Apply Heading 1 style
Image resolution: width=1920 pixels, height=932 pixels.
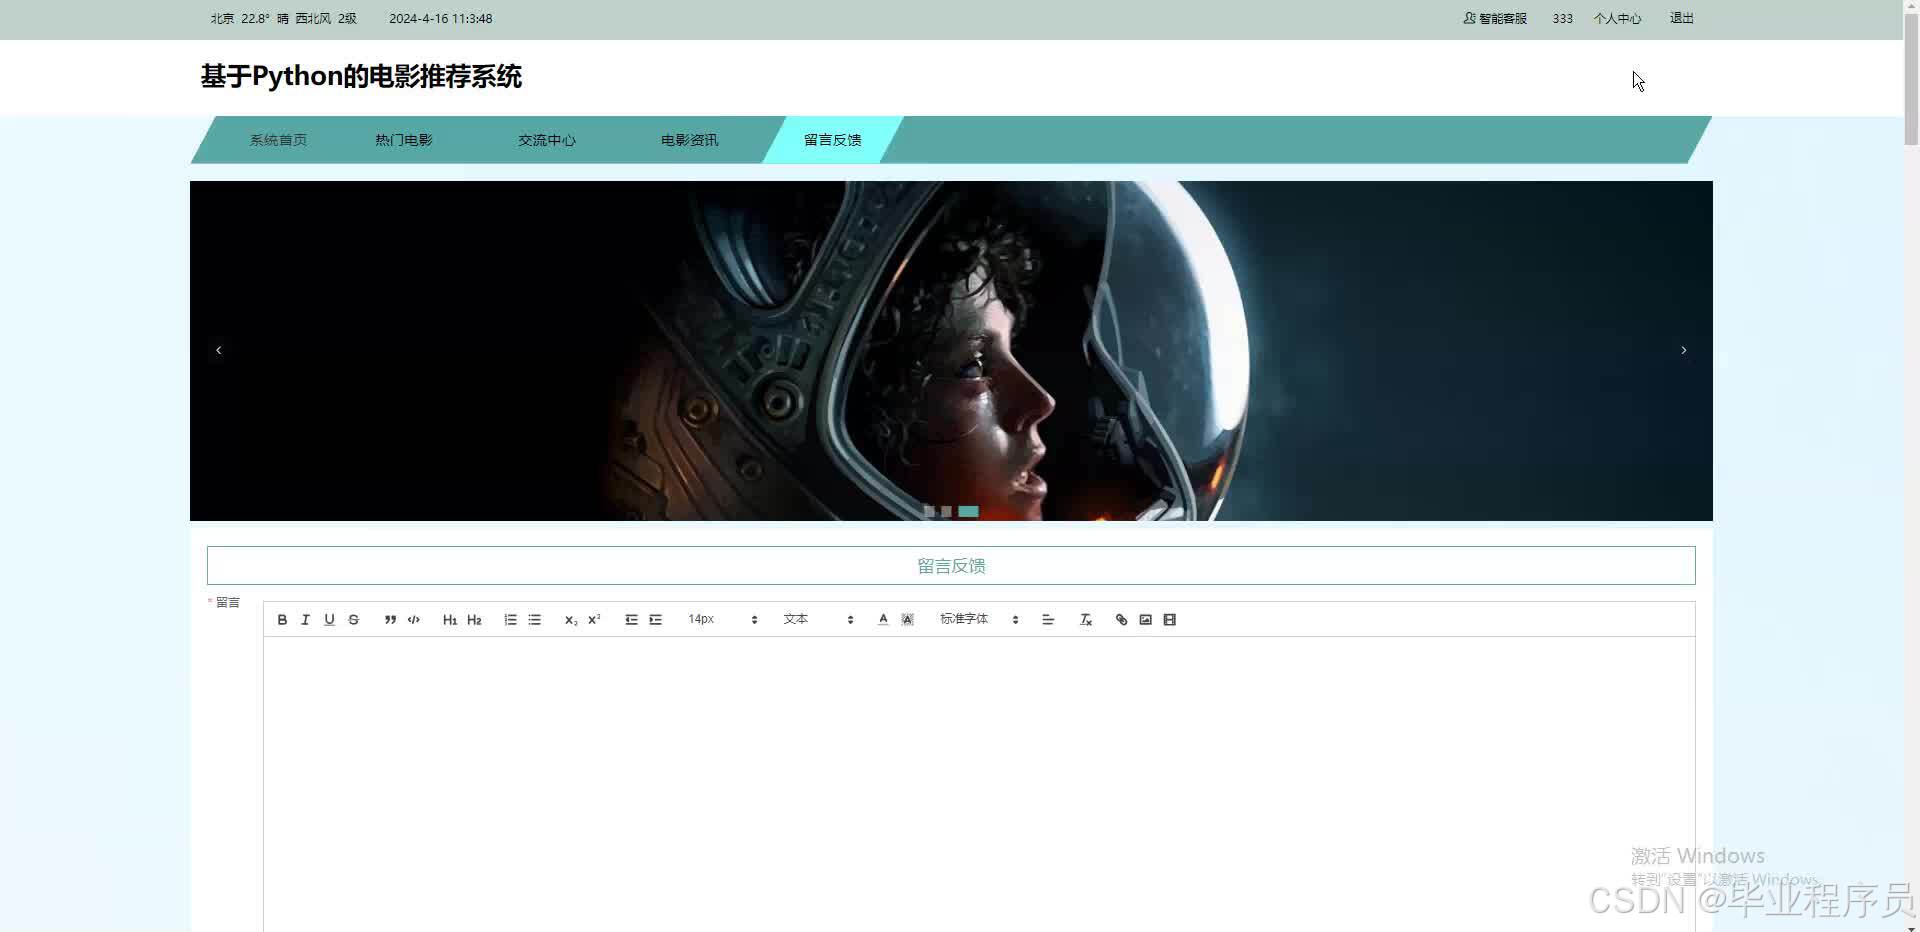point(450,620)
